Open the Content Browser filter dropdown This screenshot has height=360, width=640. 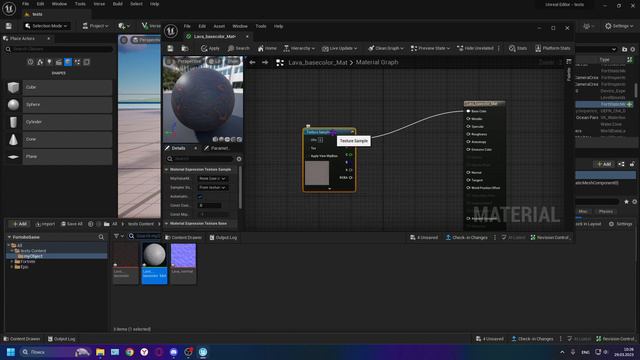click(x=119, y=236)
